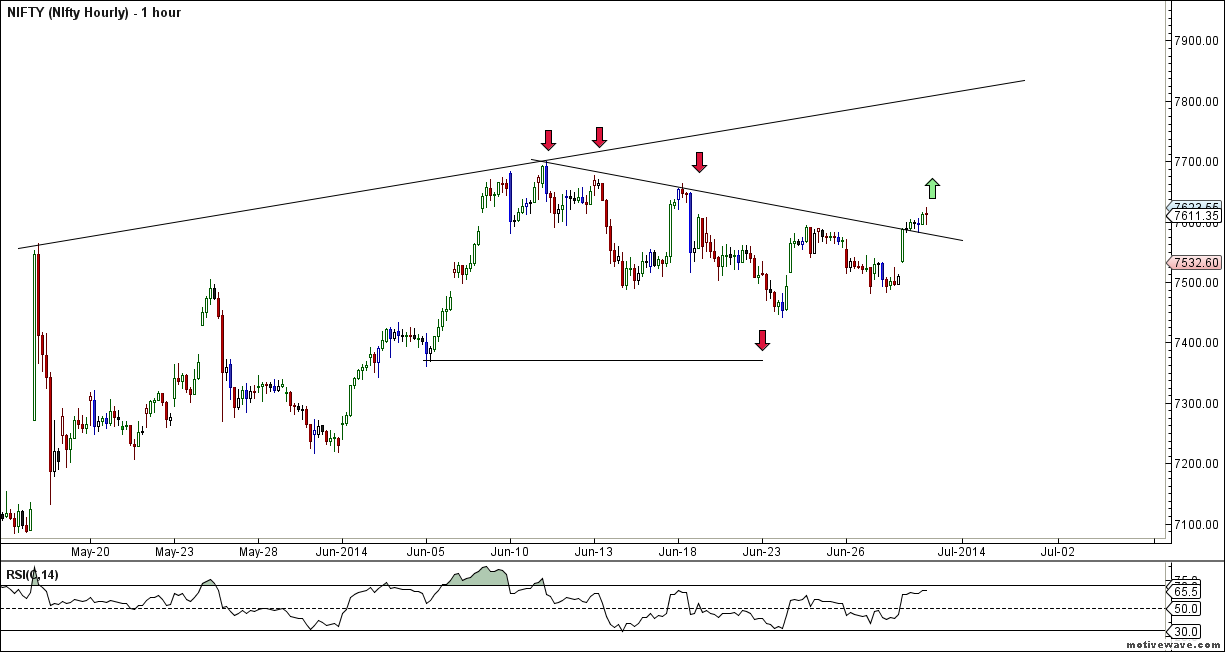Image resolution: width=1225 pixels, height=652 pixels.
Task: Click the red arrow above the Jun-13 candles
Action: click(x=599, y=137)
